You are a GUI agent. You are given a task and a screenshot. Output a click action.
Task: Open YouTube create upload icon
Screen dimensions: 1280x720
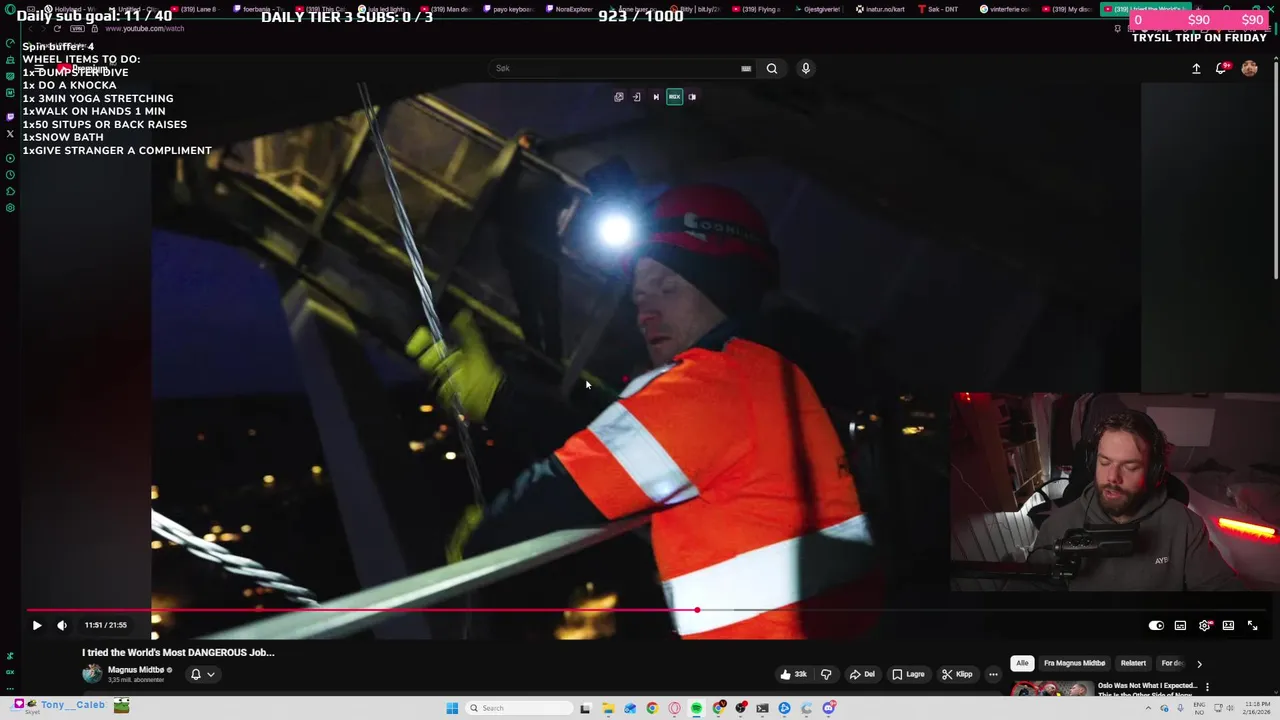1196,68
